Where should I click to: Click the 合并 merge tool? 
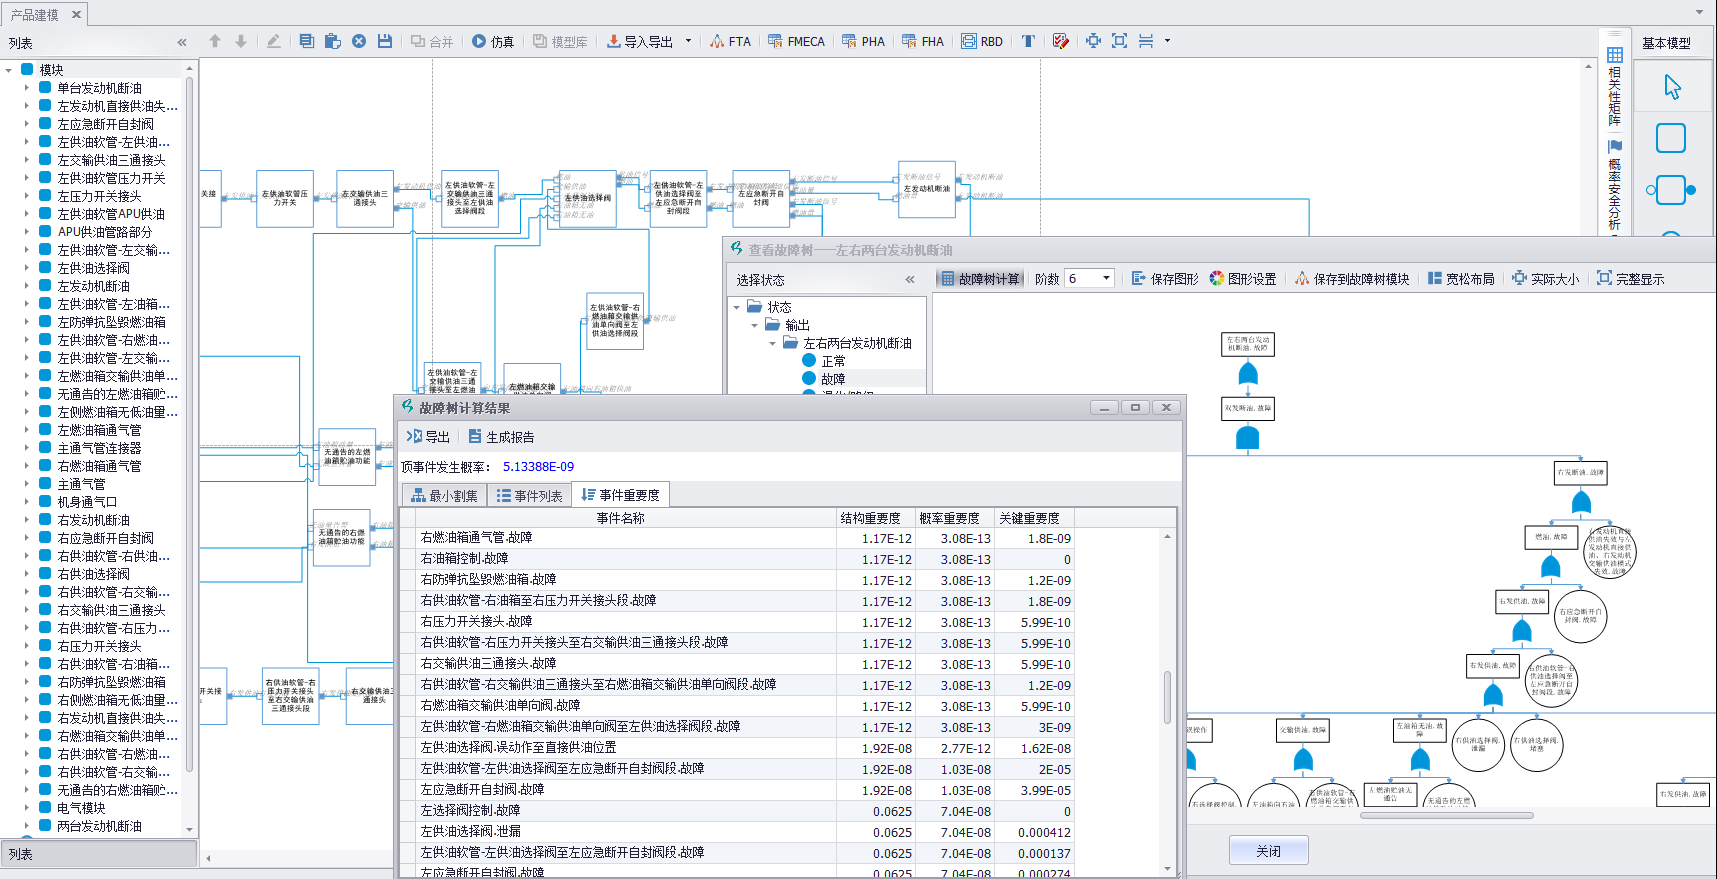432,41
